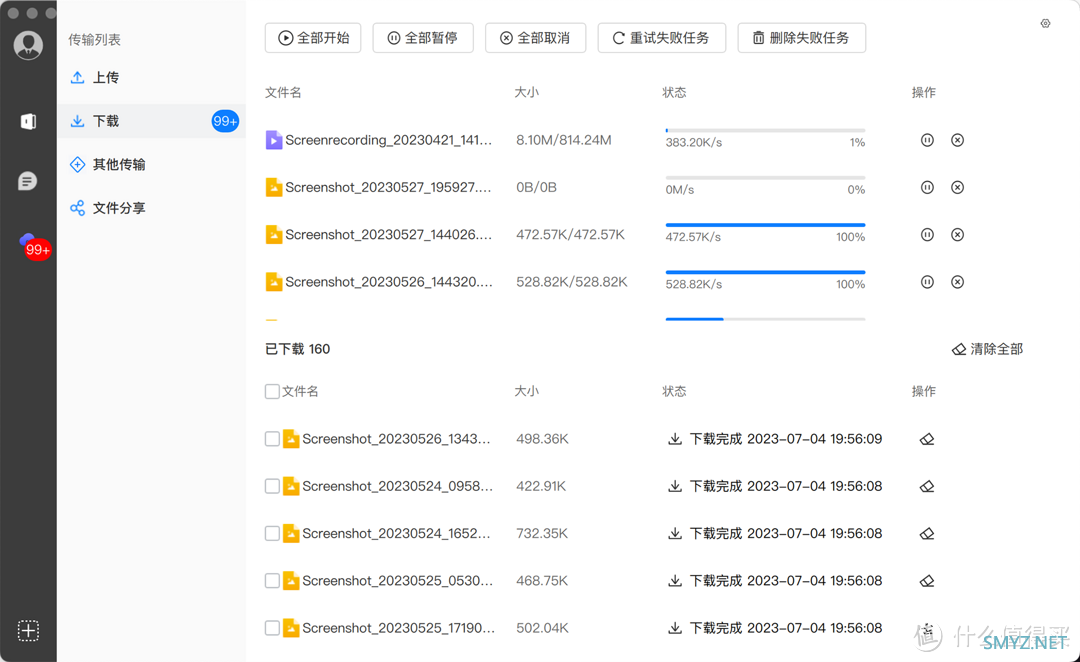Click the 99+ badge on 下载

(225, 121)
